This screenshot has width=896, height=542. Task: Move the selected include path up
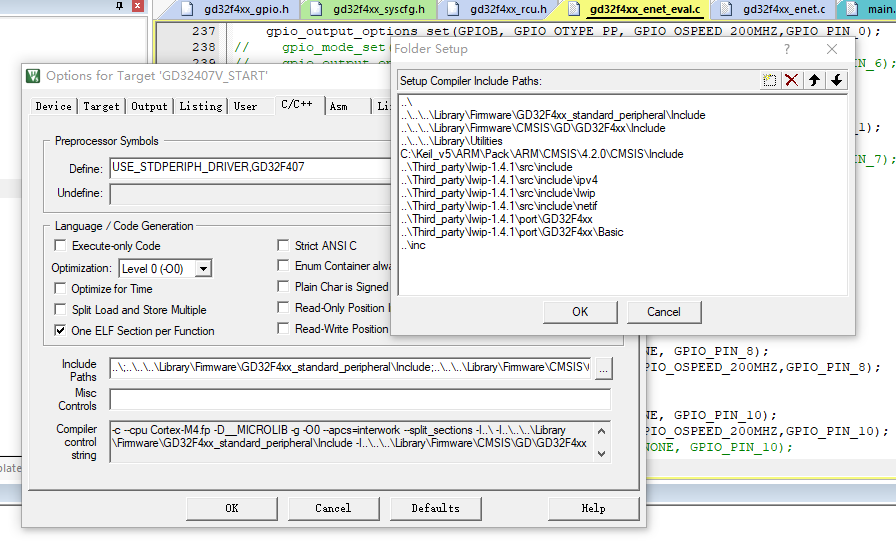click(814, 81)
